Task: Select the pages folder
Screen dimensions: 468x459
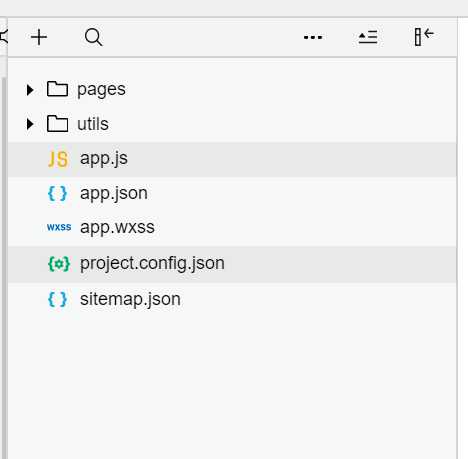Action: tap(232, 89)
